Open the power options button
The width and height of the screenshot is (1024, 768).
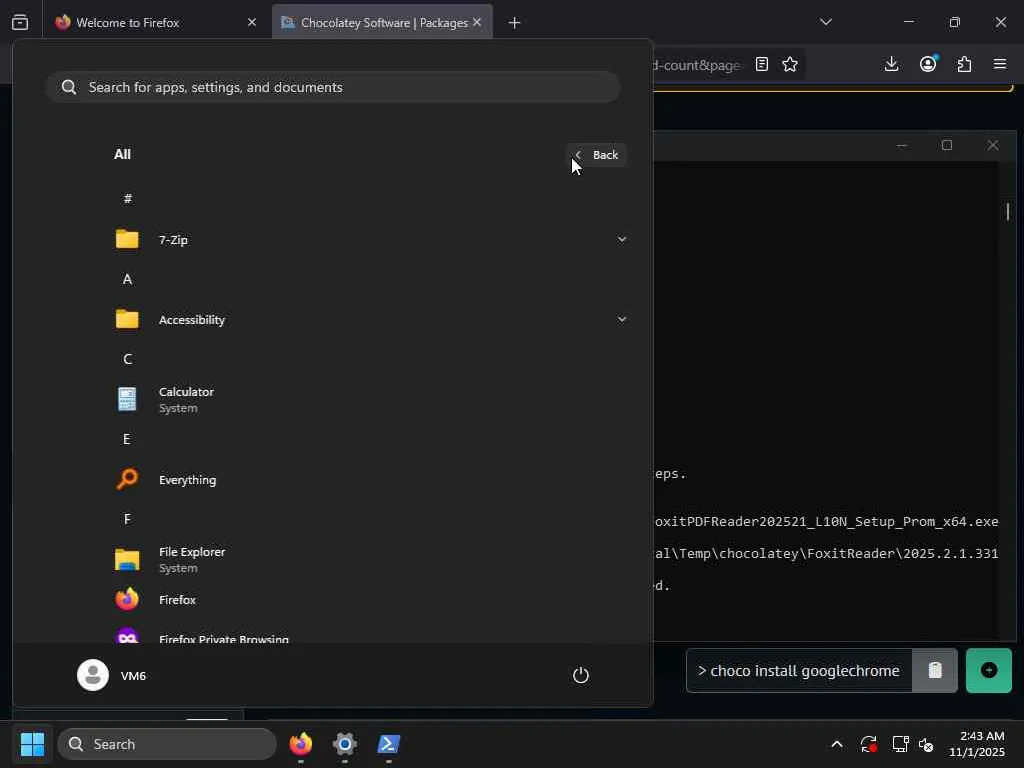tap(581, 675)
